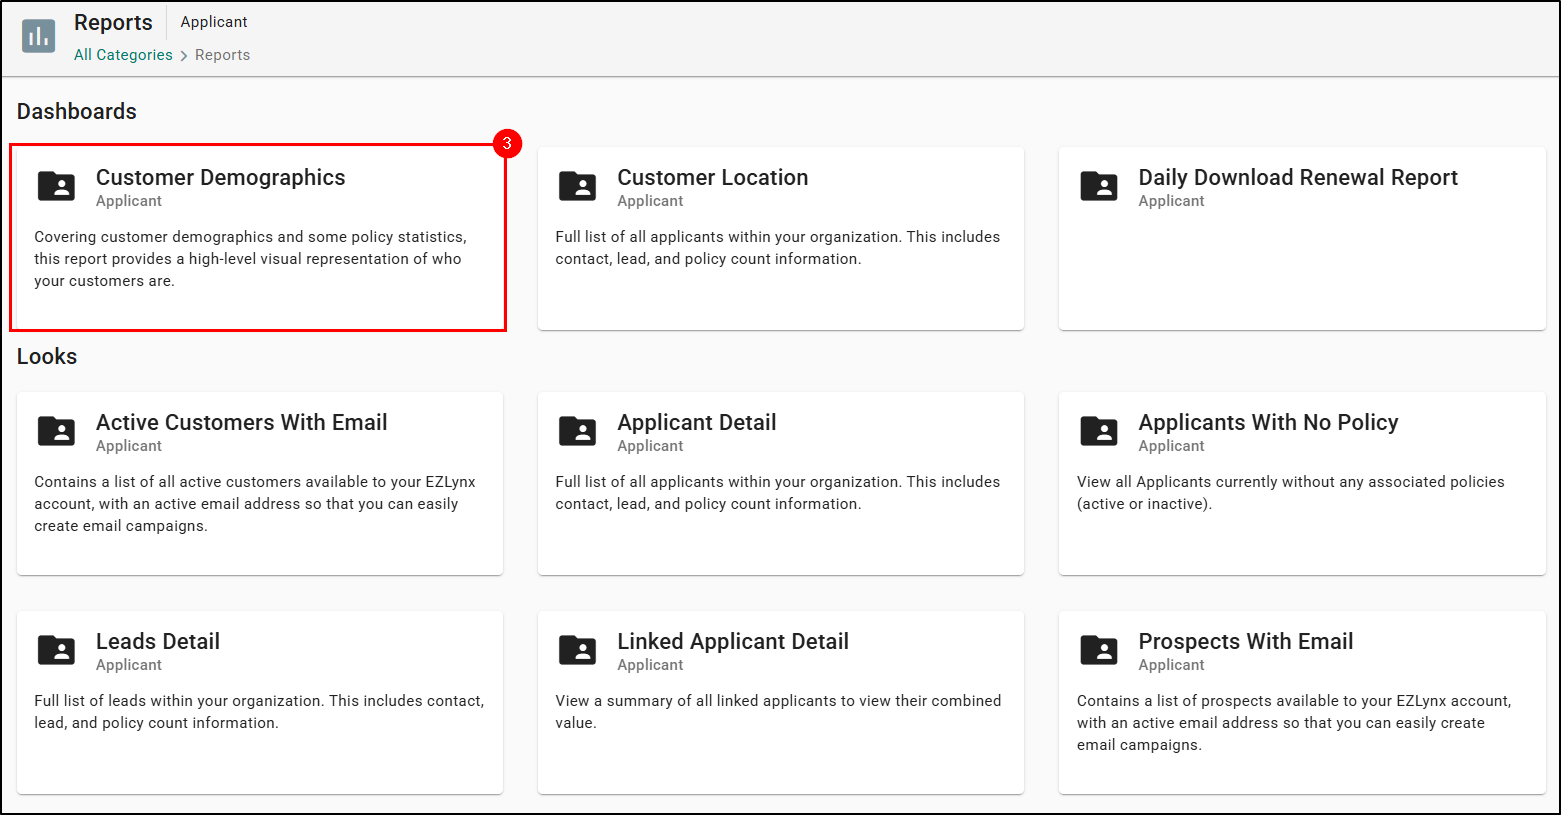Click the Customer Demographics folder icon
1561x815 pixels.
click(56, 186)
